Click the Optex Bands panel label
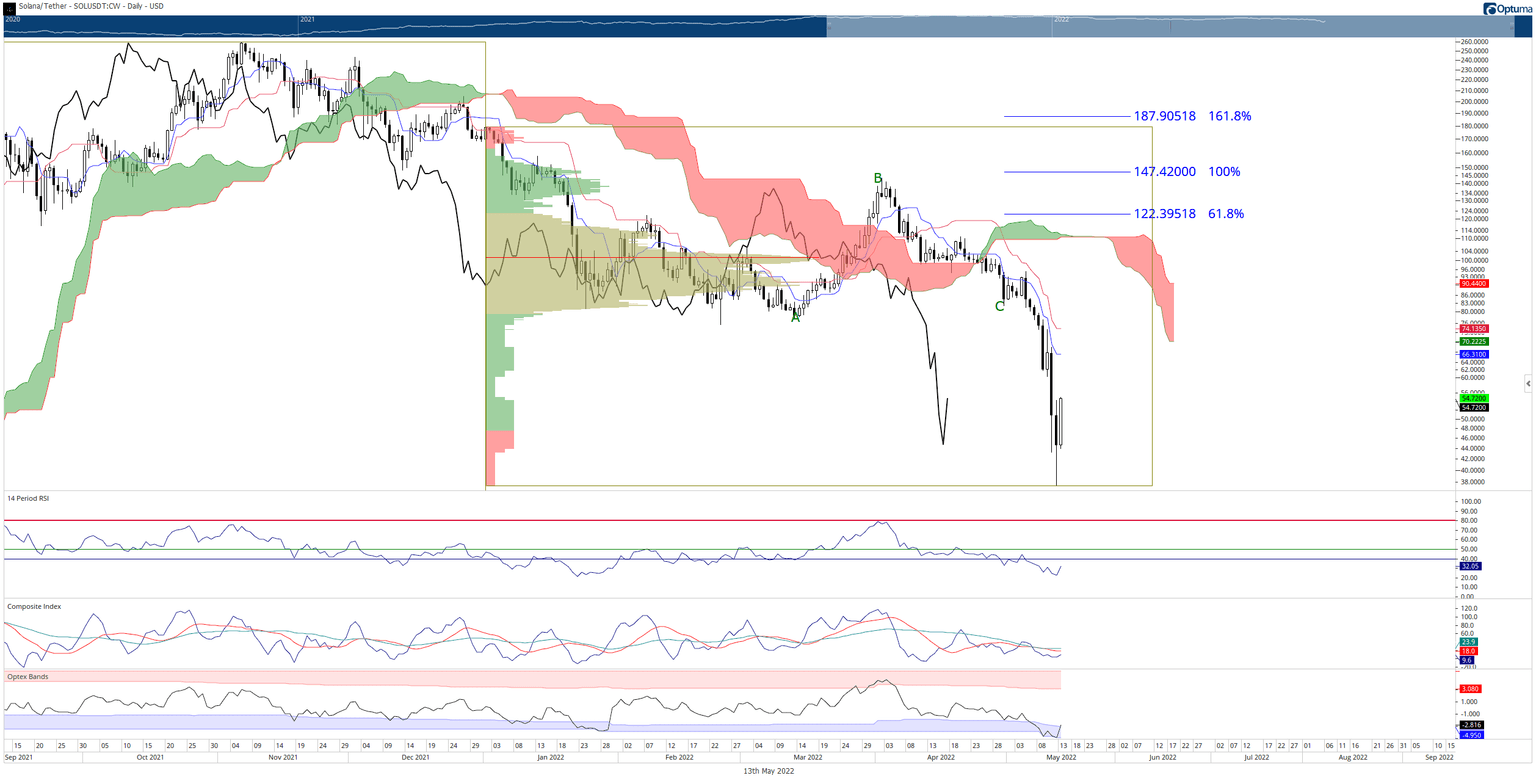The width and height of the screenshot is (1536, 783). coord(24,676)
